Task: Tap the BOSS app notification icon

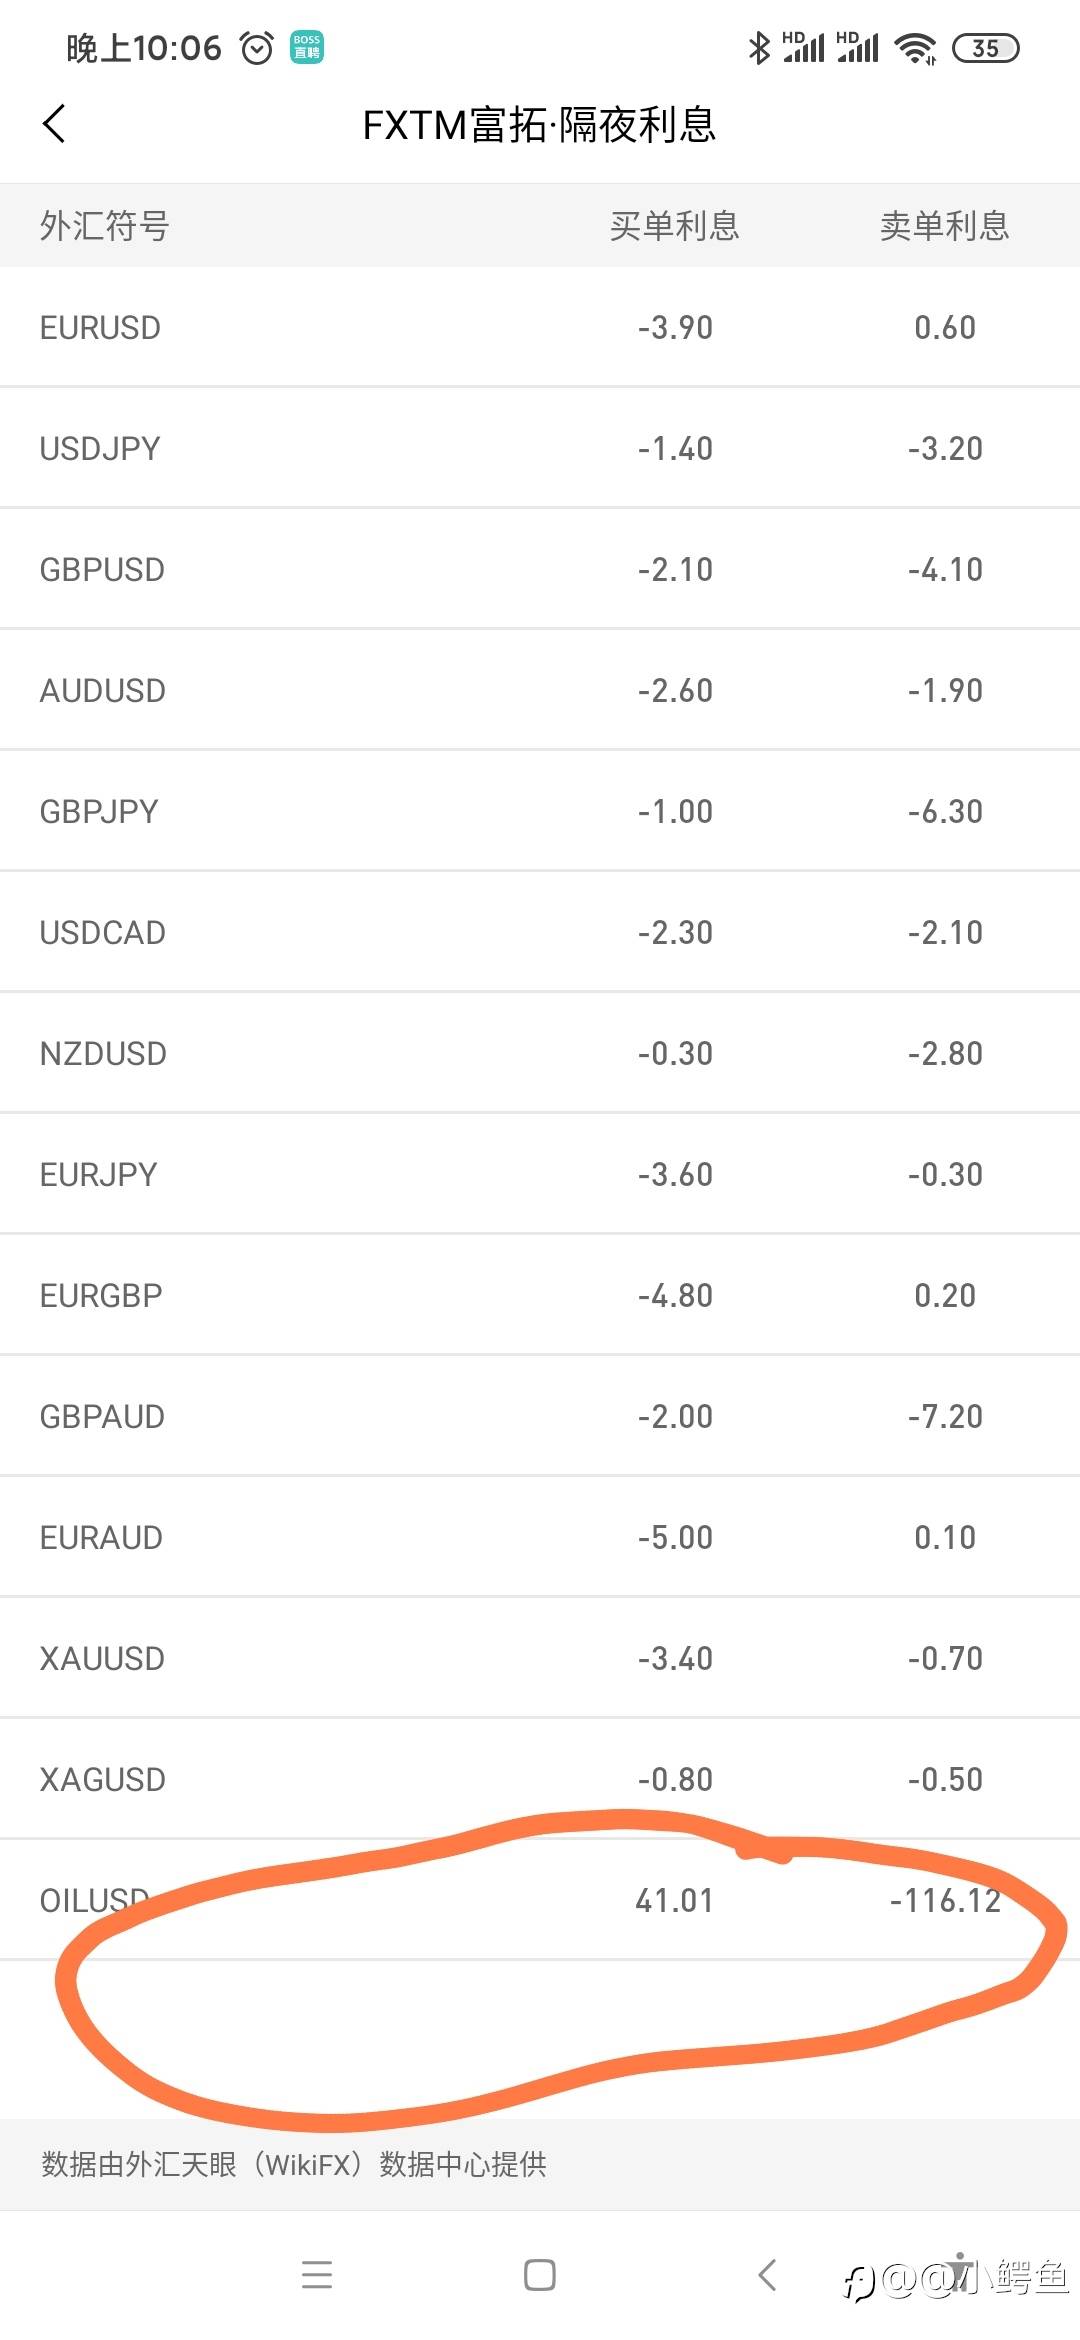Action: coord(307,48)
